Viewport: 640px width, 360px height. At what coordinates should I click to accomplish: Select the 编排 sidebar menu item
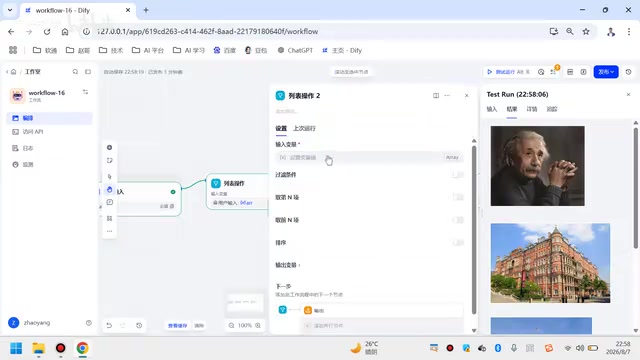coord(49,118)
